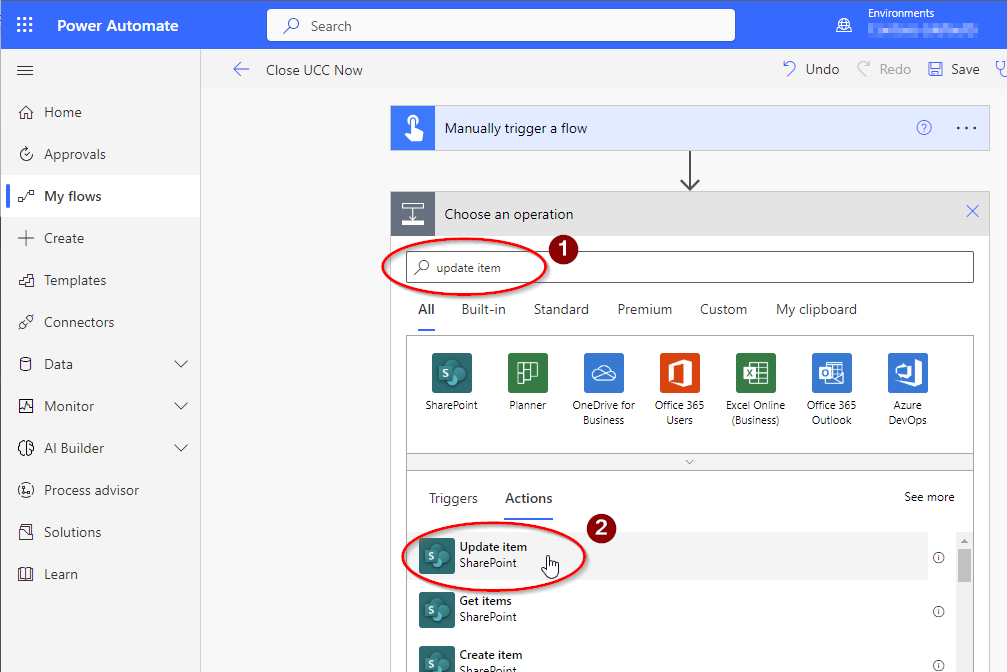Open Templates in sidebar
Viewport: 1007px width, 672px height.
[x=101, y=280]
